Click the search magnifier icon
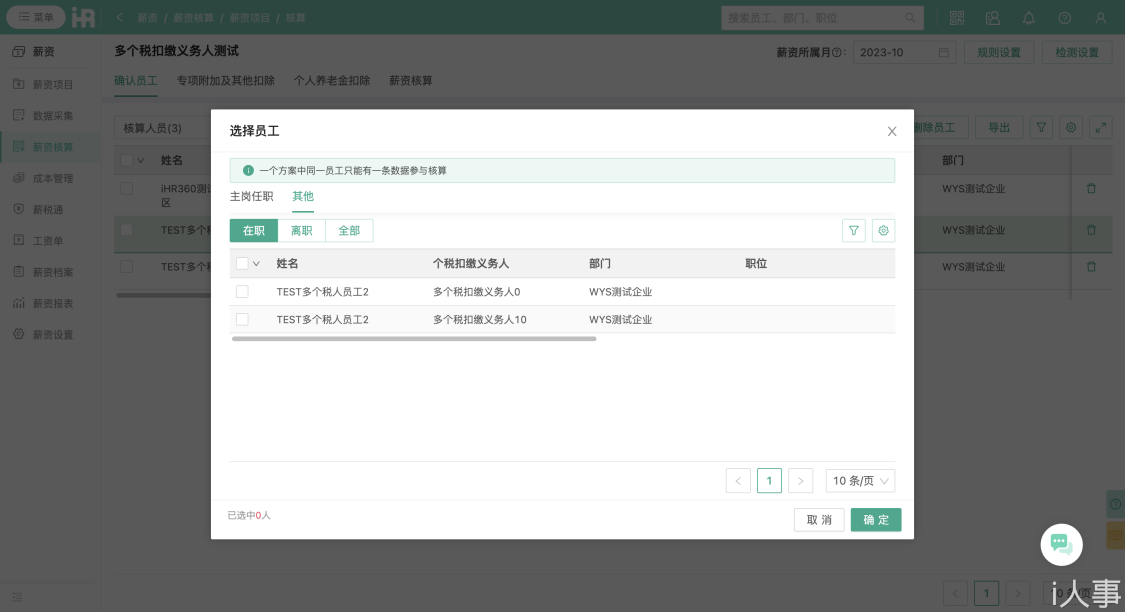This screenshot has height=612, width=1125. [910, 18]
